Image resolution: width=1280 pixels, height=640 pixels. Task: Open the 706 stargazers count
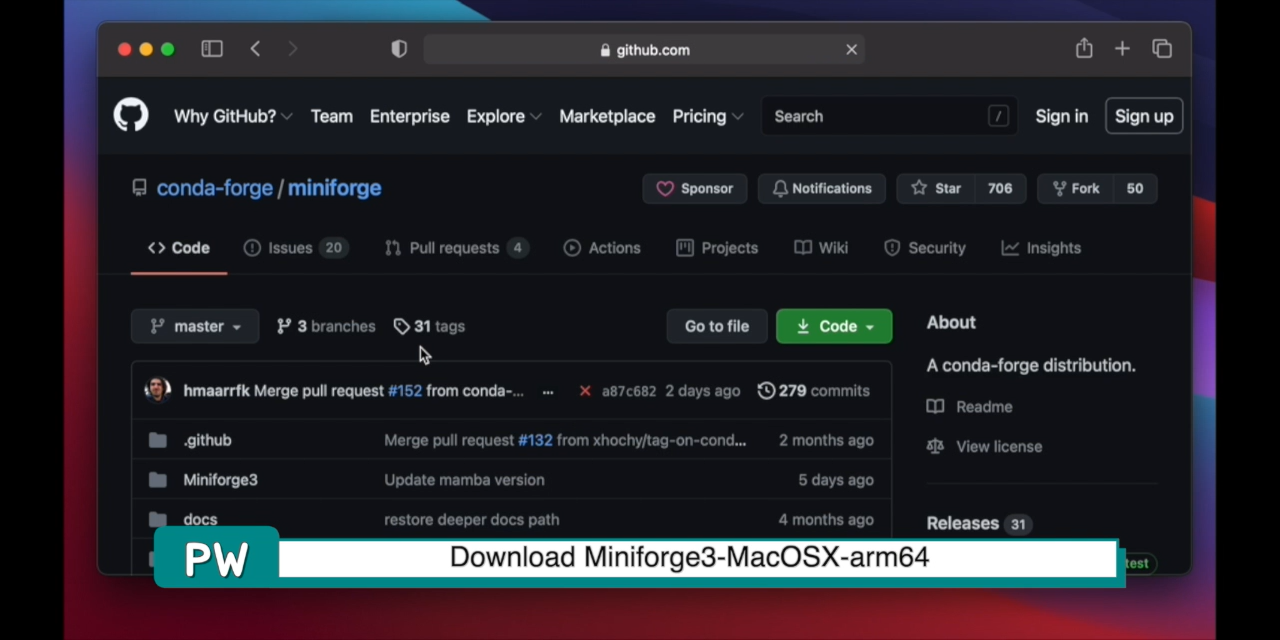(x=1000, y=188)
